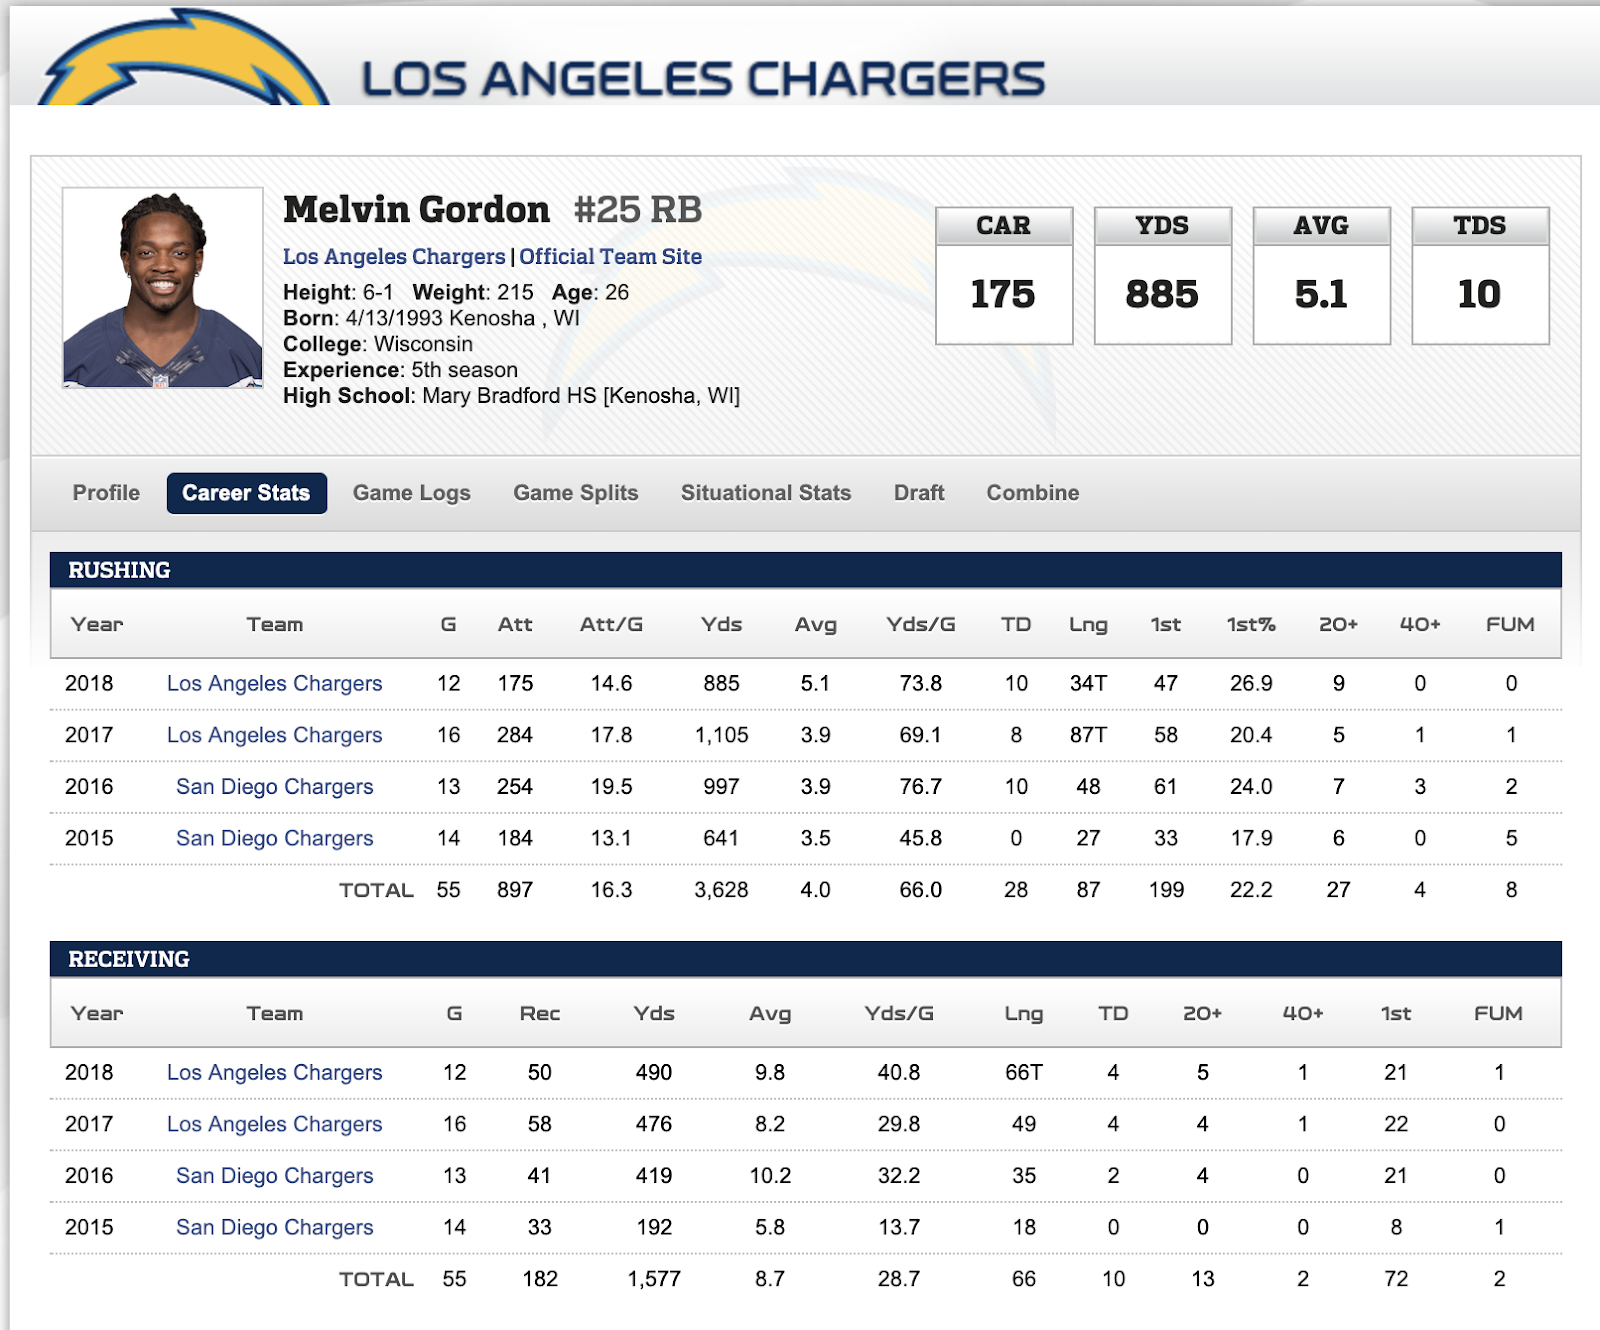
Task: Click the RECEIVING section header
Action: [x=806, y=959]
